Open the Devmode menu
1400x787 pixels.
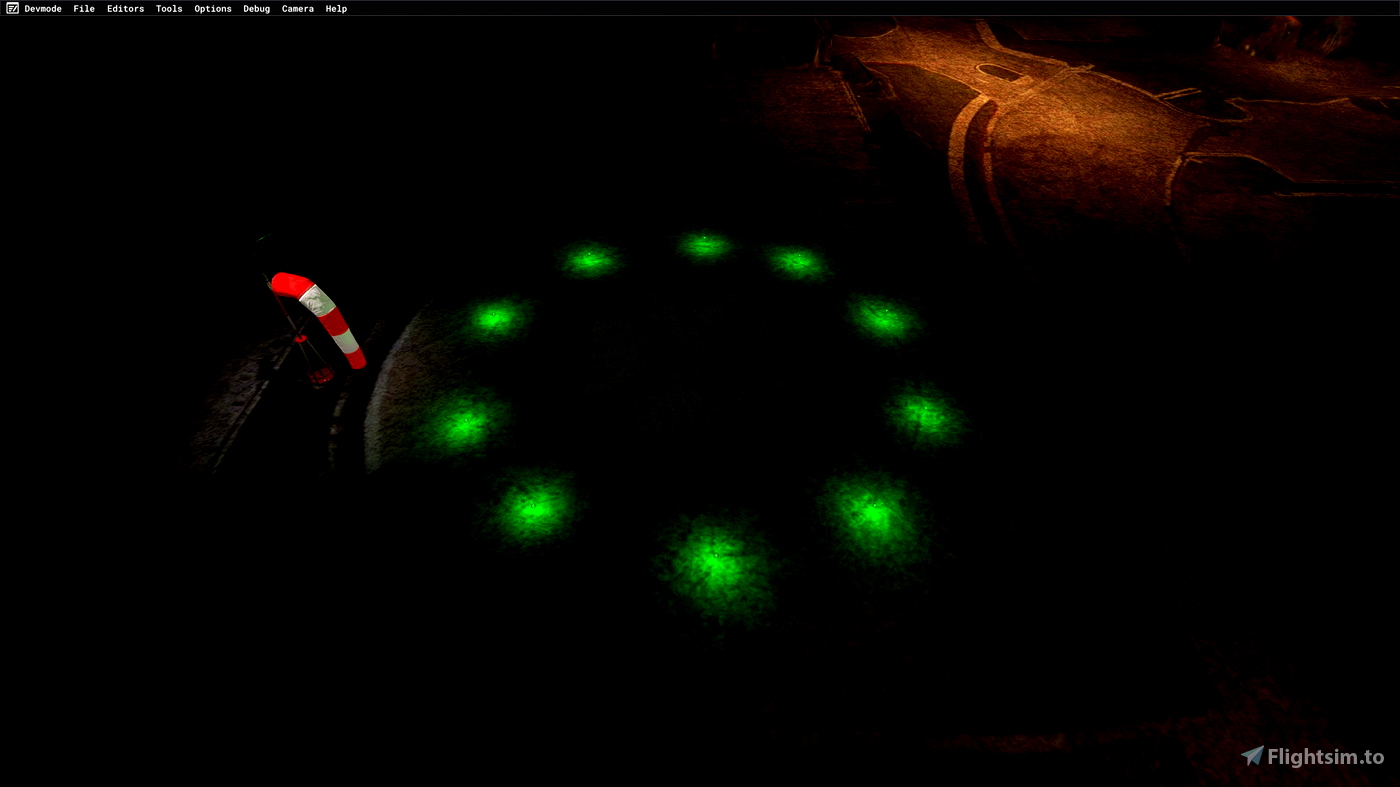pyautogui.click(x=43, y=8)
